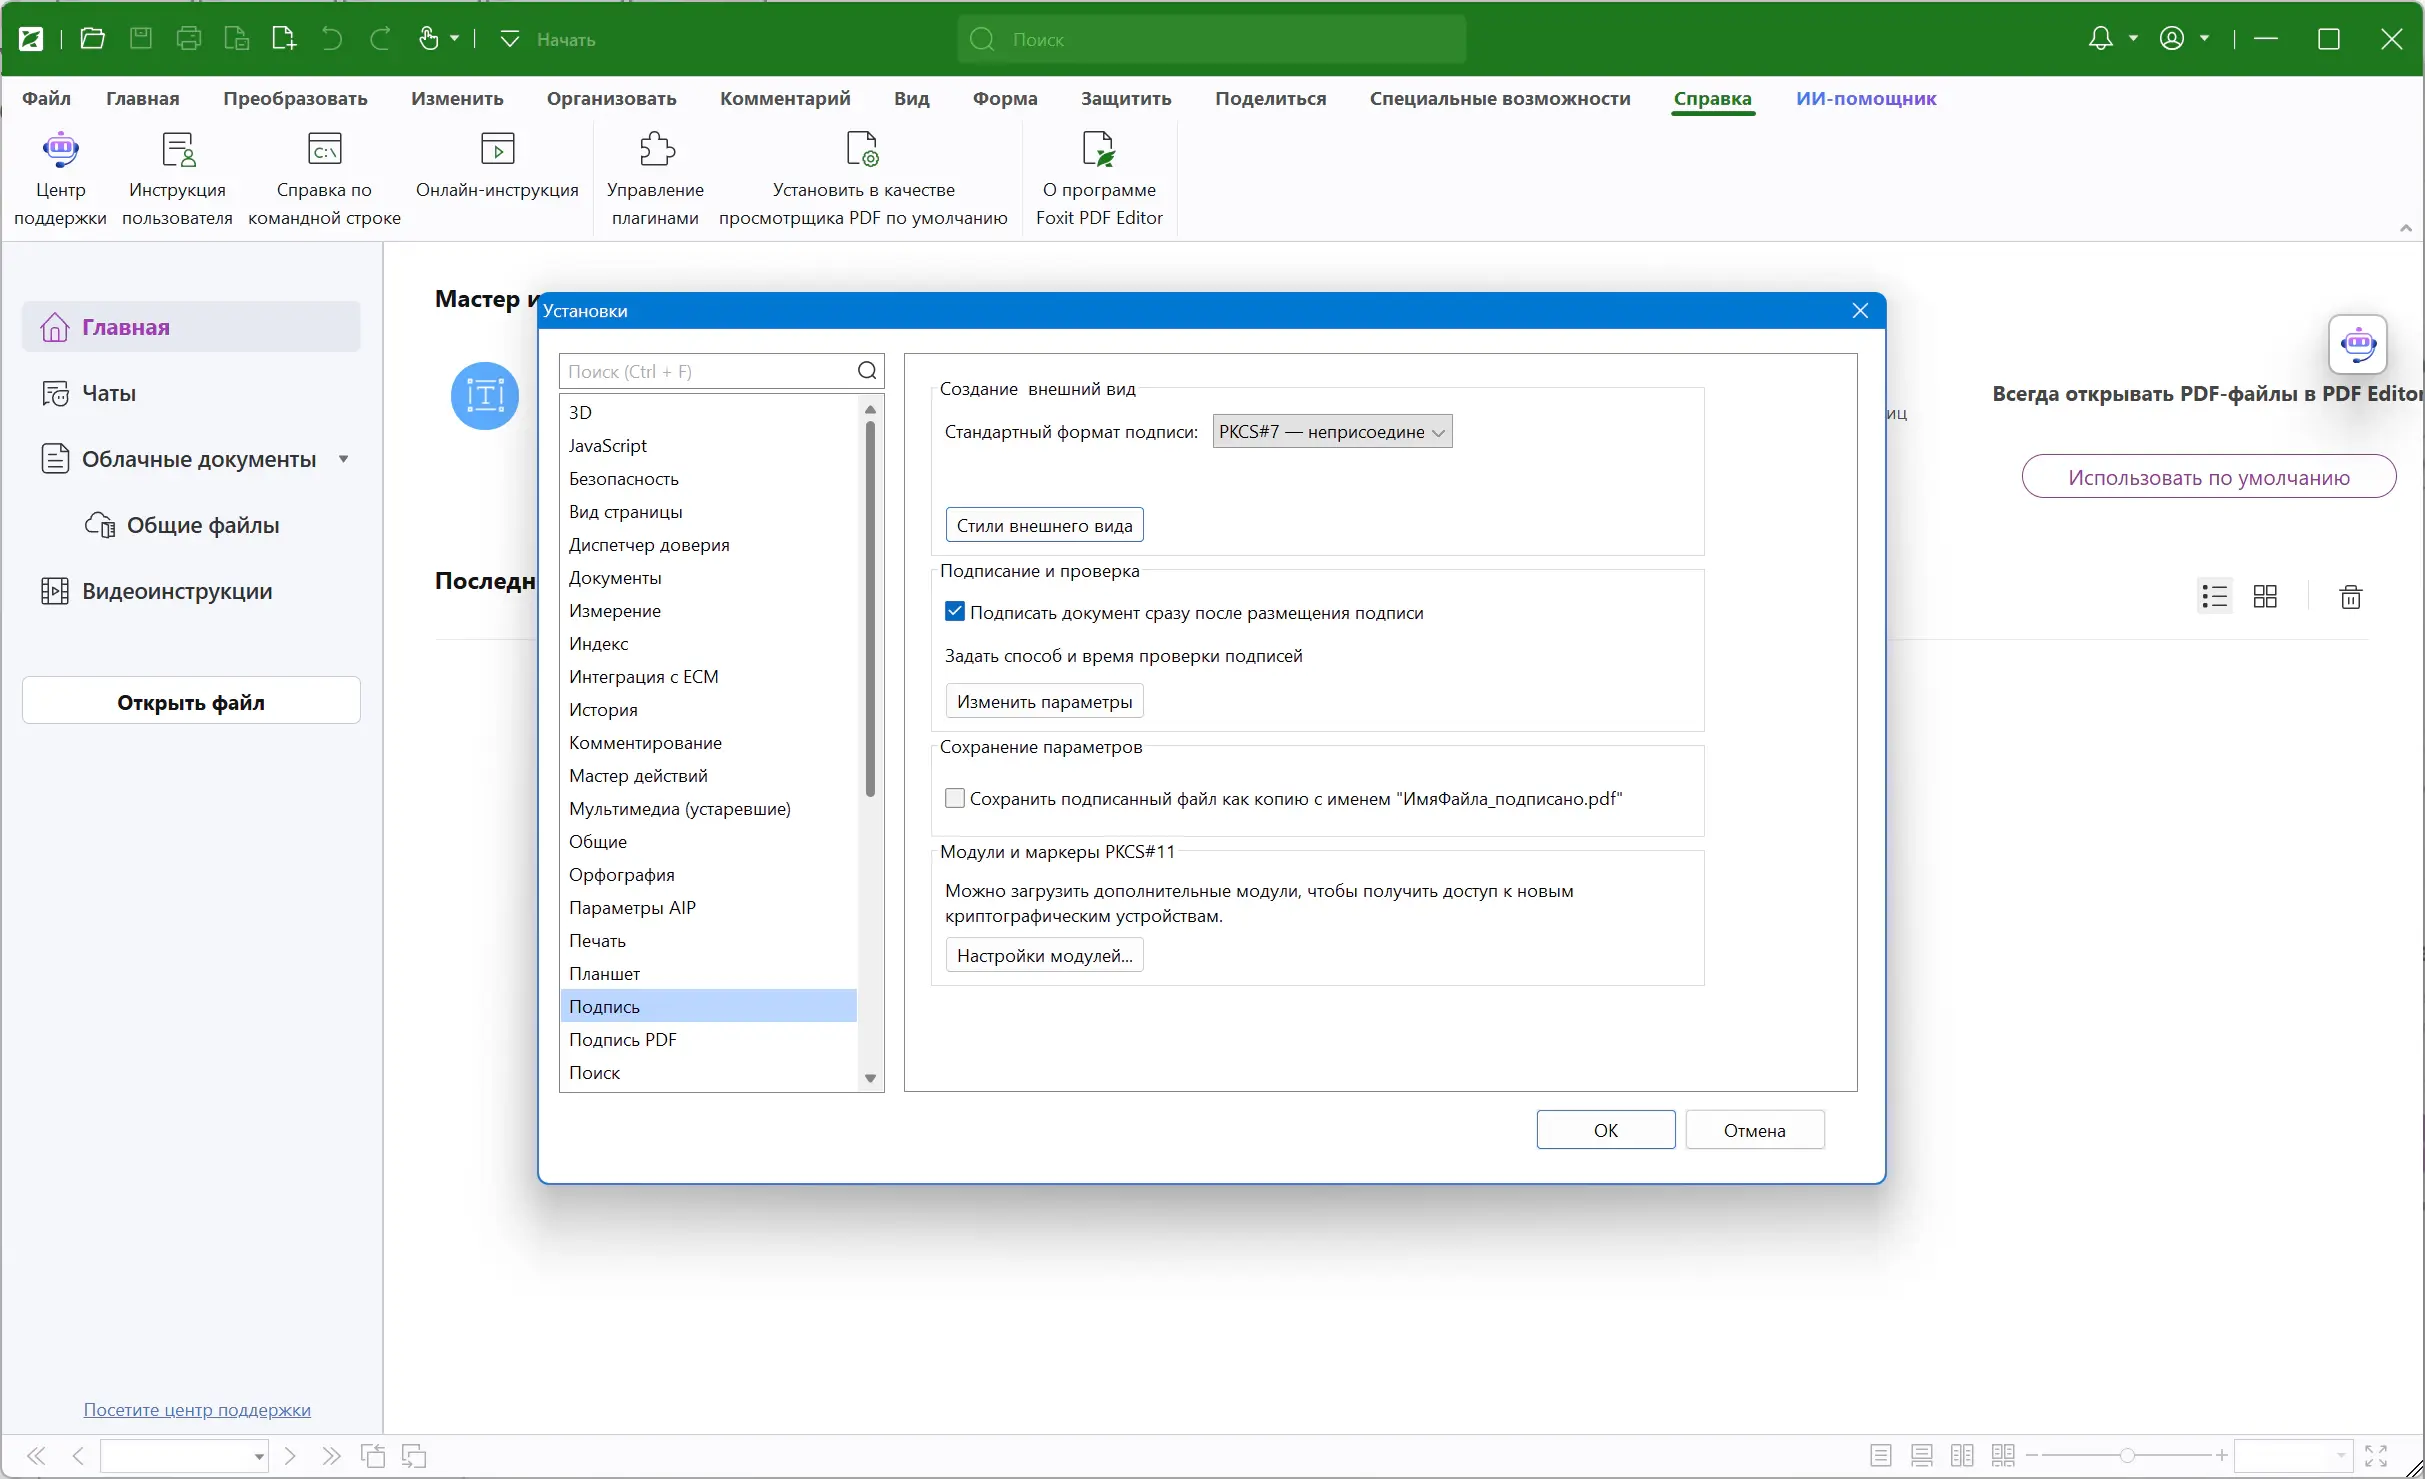
Task: Open the account profile dropdown arrow
Action: 2205,39
